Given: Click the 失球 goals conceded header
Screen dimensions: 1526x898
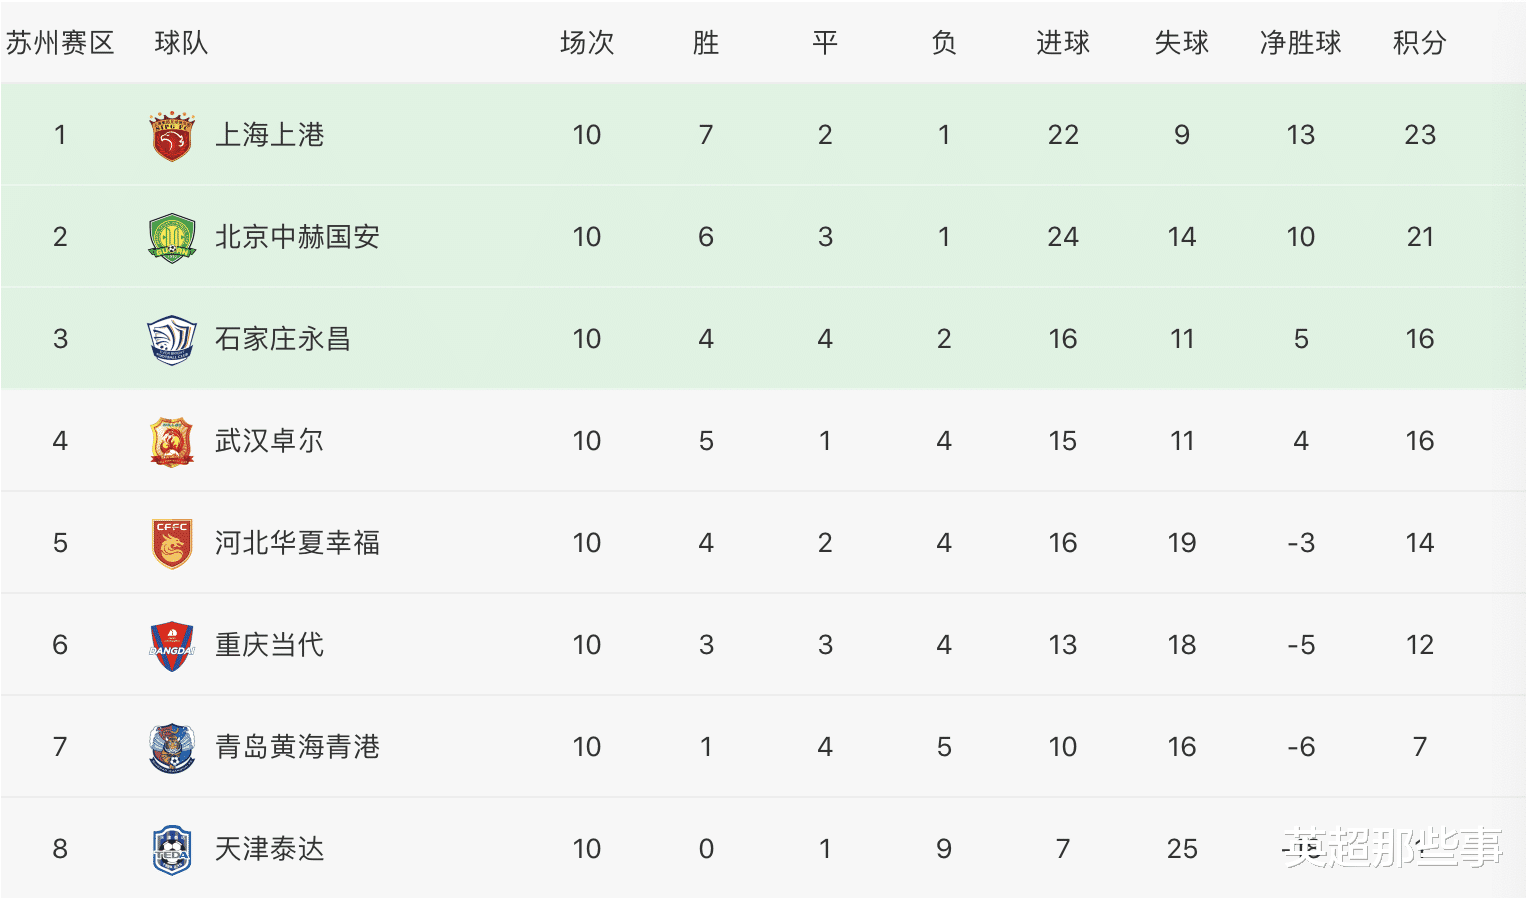Looking at the screenshot, I should click(x=1182, y=43).
